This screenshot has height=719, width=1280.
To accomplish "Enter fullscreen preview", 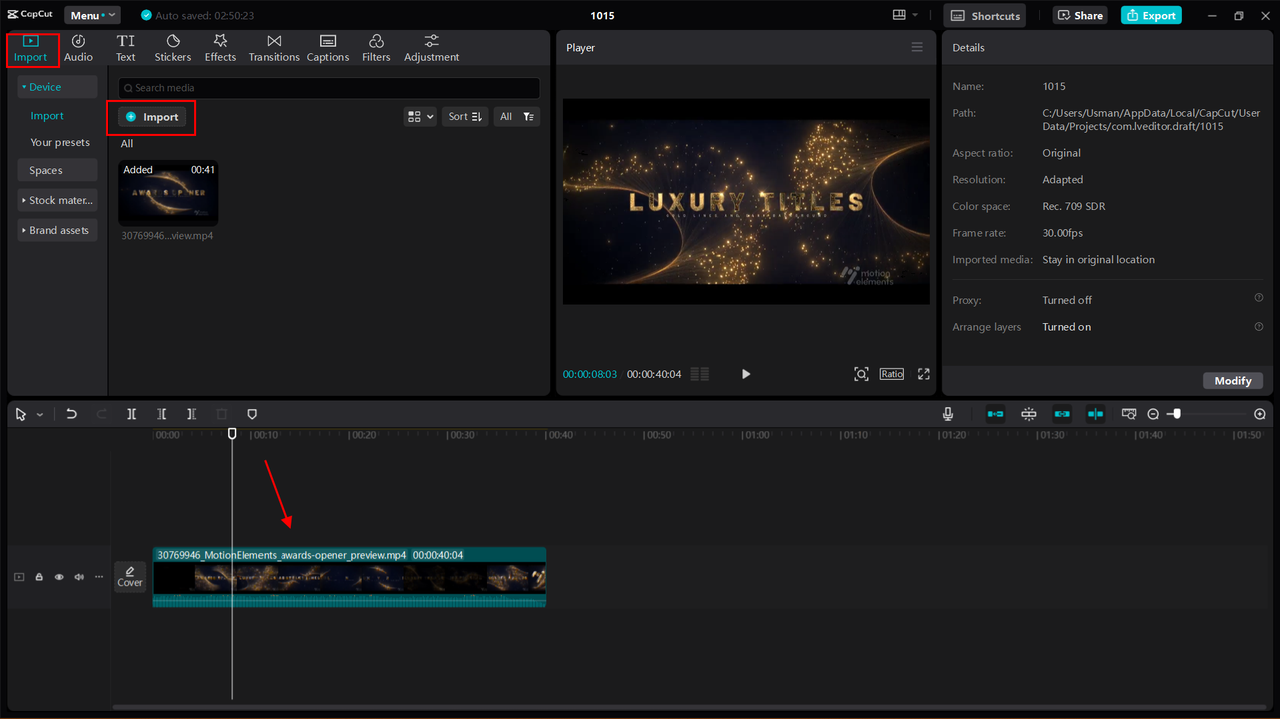I will click(924, 374).
